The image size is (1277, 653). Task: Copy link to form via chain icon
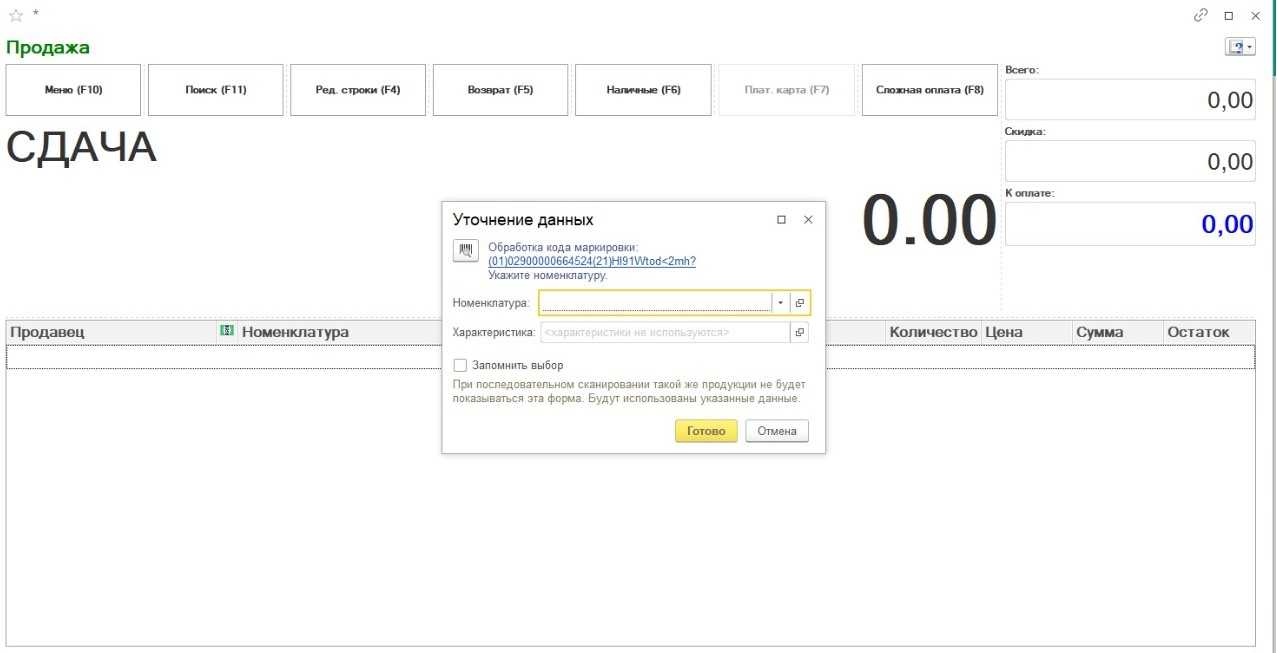pyautogui.click(x=1200, y=16)
